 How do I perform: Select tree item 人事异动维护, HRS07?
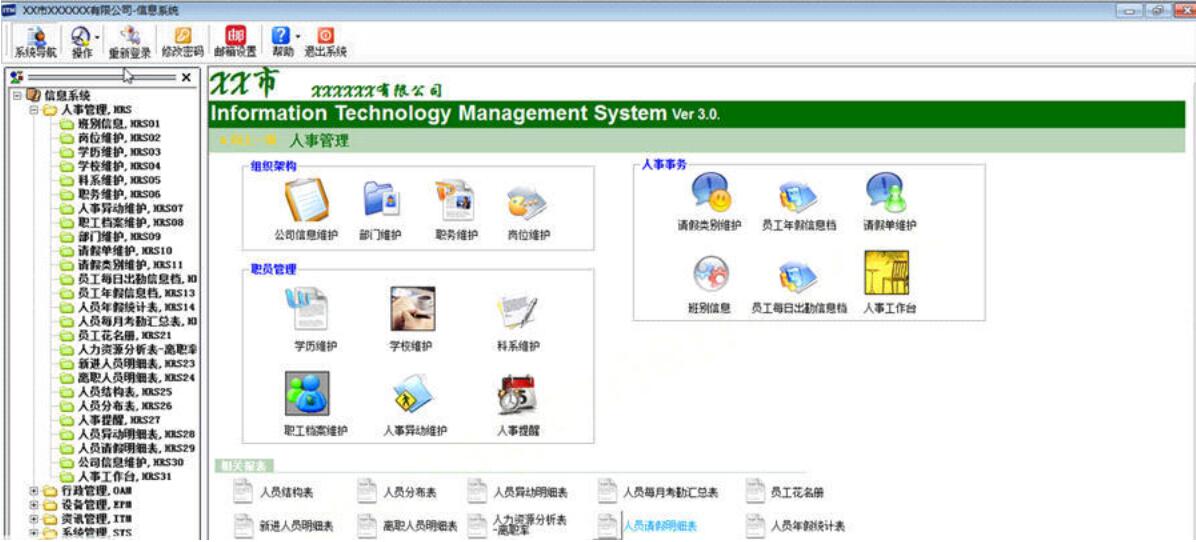[130, 208]
